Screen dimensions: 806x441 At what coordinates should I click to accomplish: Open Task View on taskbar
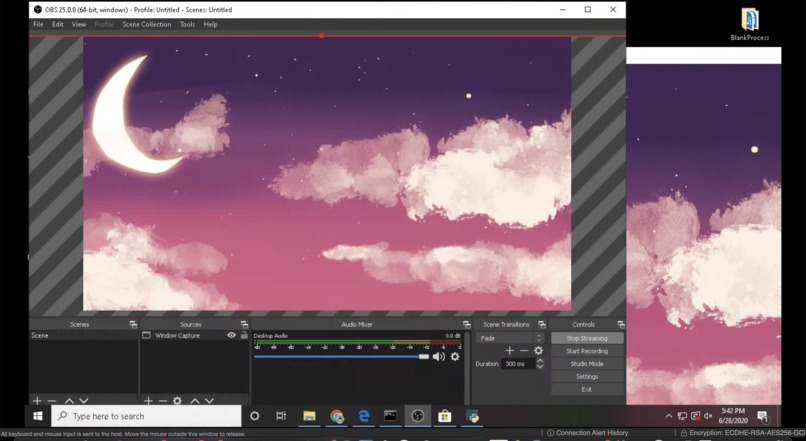(281, 416)
